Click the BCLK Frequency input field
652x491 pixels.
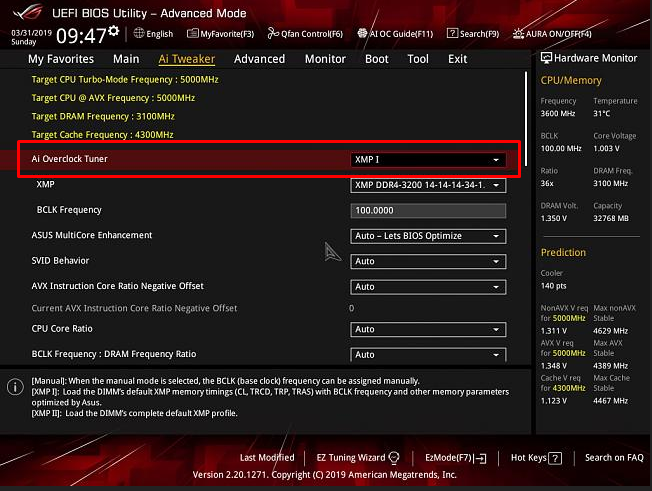tap(428, 210)
